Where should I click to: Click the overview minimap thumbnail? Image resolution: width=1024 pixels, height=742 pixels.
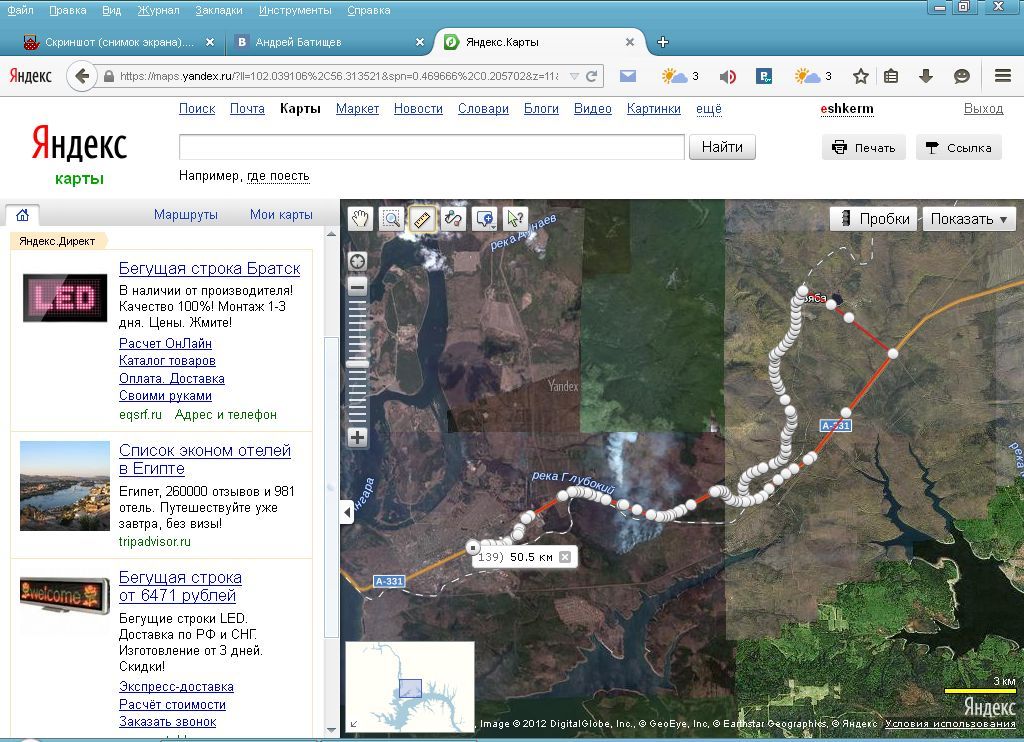click(409, 686)
